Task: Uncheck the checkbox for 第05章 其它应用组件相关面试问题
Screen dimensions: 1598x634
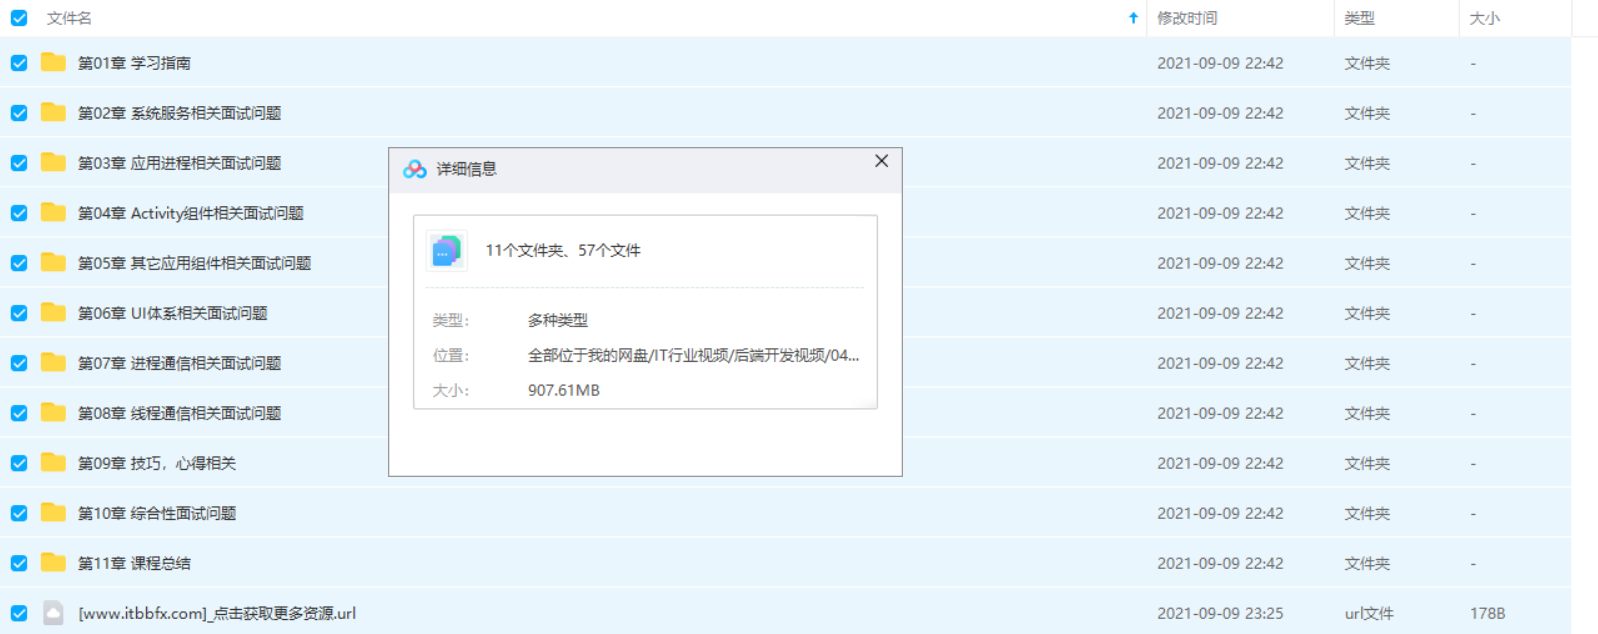Action: coord(19,263)
